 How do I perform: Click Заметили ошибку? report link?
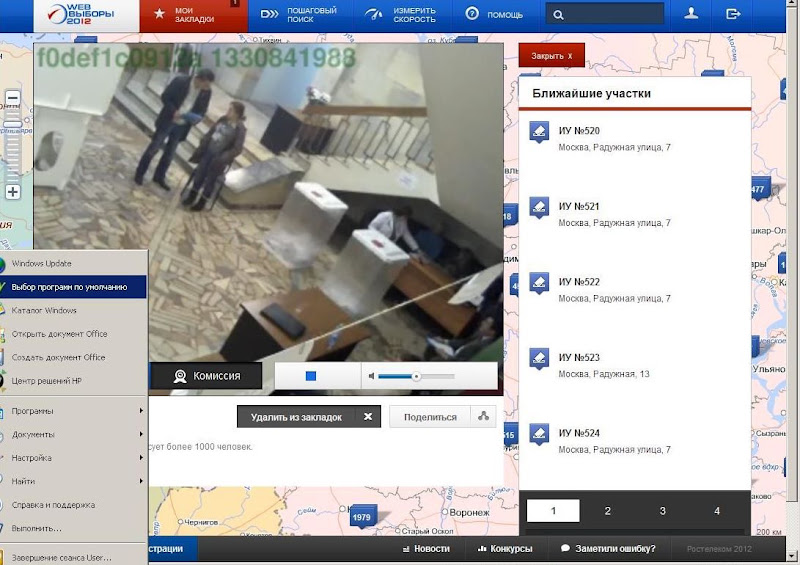[608, 549]
